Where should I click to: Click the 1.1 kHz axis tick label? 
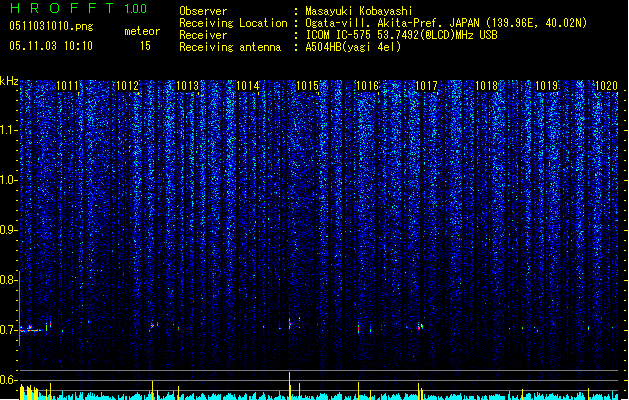pos(9,130)
